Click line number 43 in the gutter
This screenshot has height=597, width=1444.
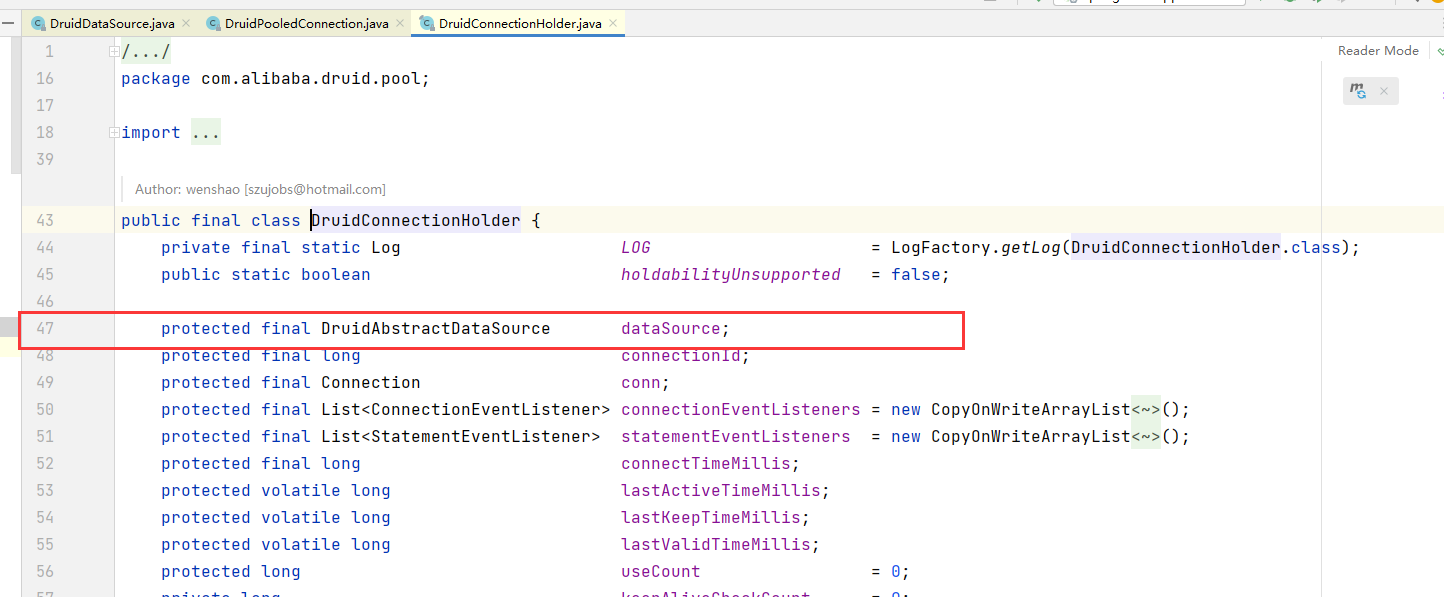(x=44, y=221)
